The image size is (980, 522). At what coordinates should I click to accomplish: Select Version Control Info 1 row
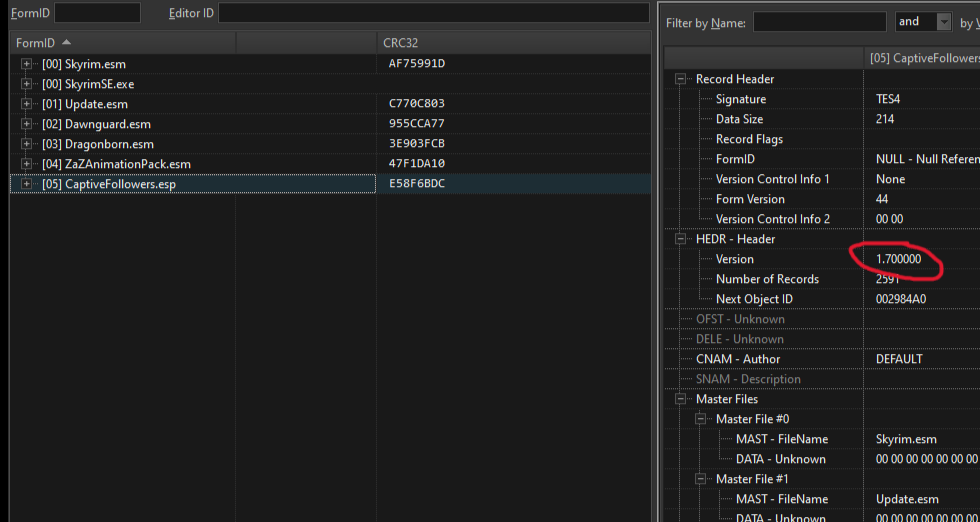[x=822, y=179]
